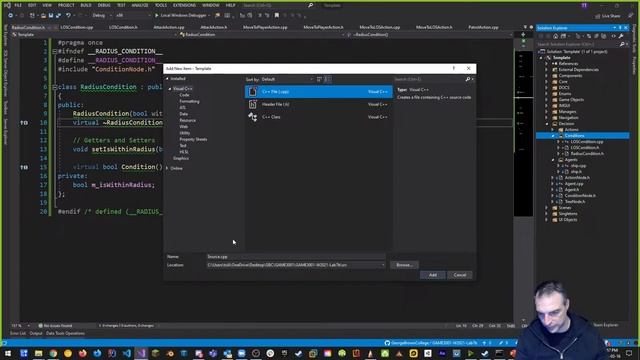Select the HLSL category in dialog
Screen dimensions: 640x360
tap(184, 152)
